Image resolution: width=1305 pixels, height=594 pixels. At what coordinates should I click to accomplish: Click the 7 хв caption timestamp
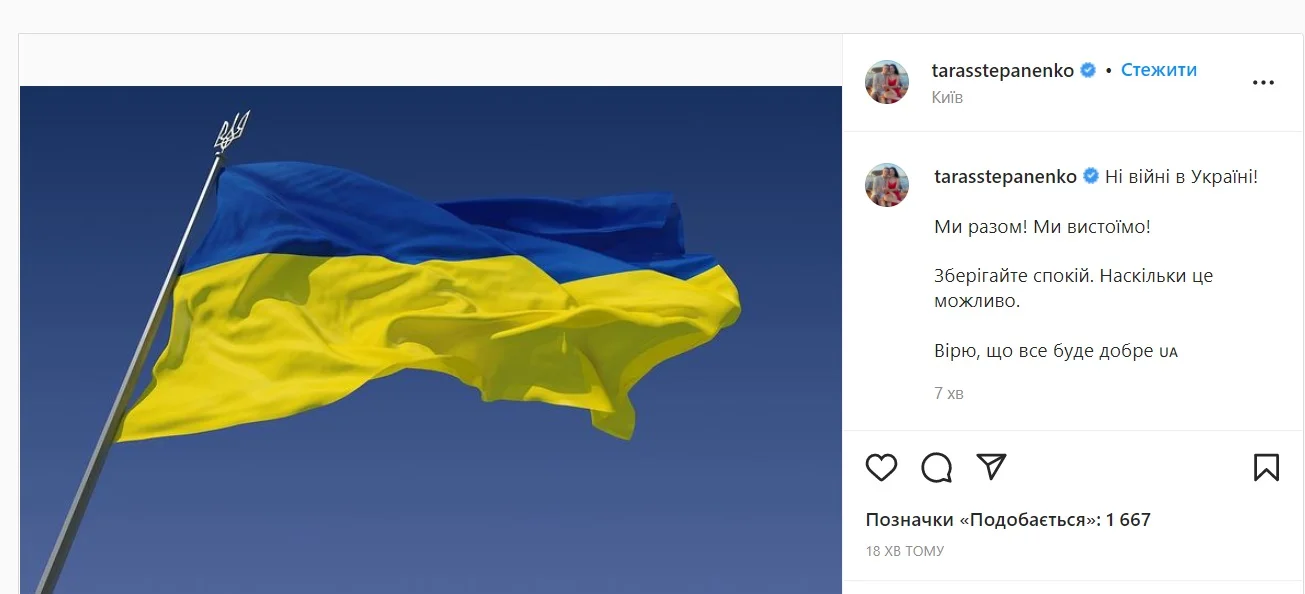point(949,393)
